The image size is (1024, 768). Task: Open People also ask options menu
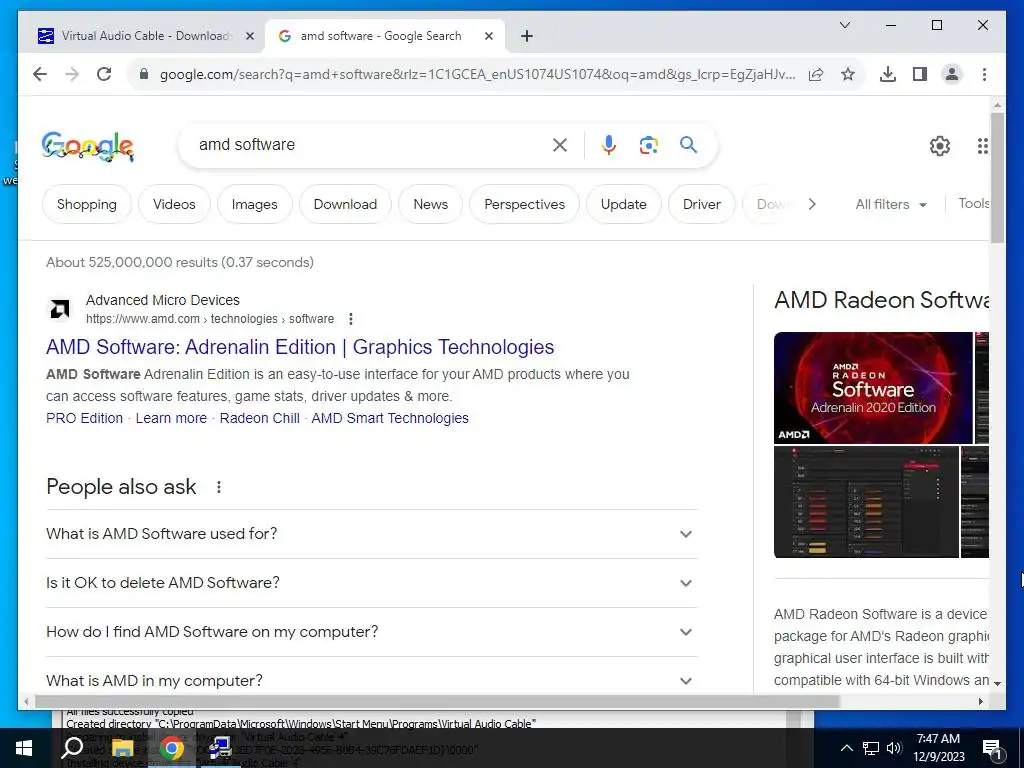click(219, 487)
